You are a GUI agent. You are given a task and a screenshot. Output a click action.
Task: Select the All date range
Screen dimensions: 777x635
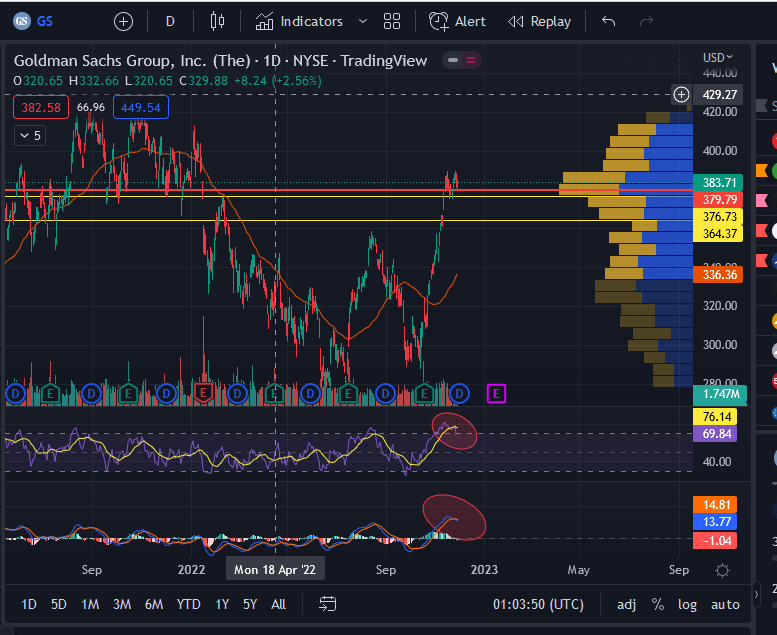[x=278, y=604]
